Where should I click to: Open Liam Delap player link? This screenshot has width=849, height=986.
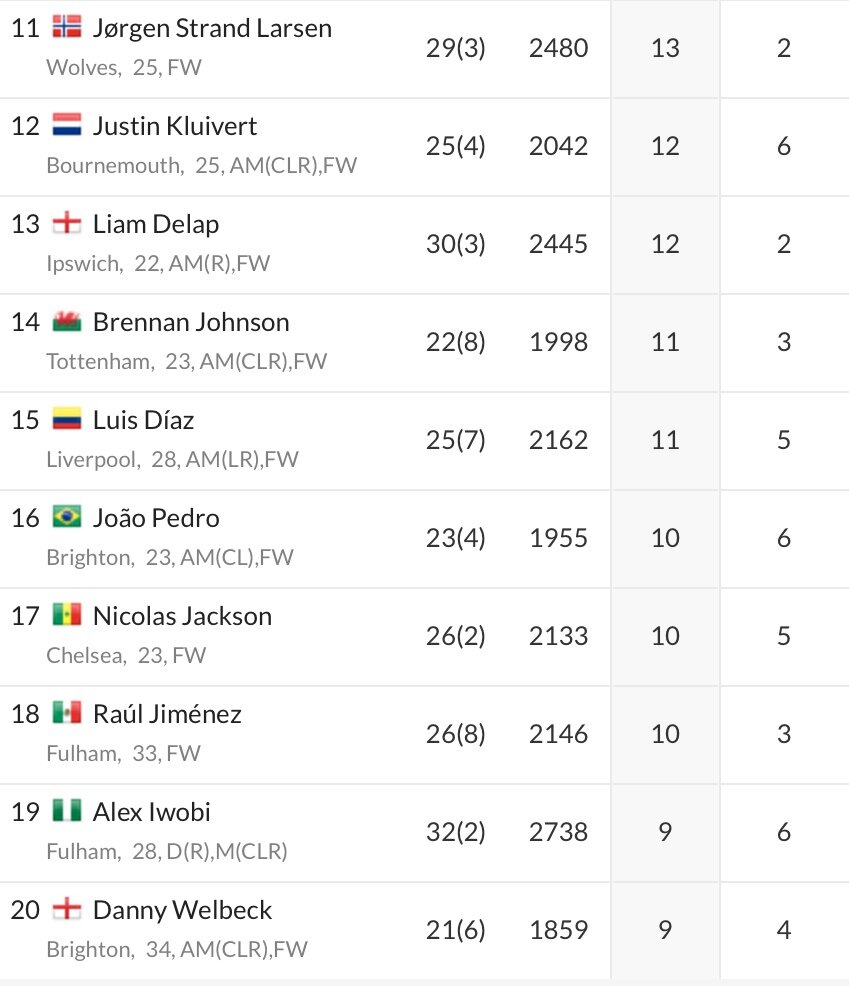click(156, 225)
